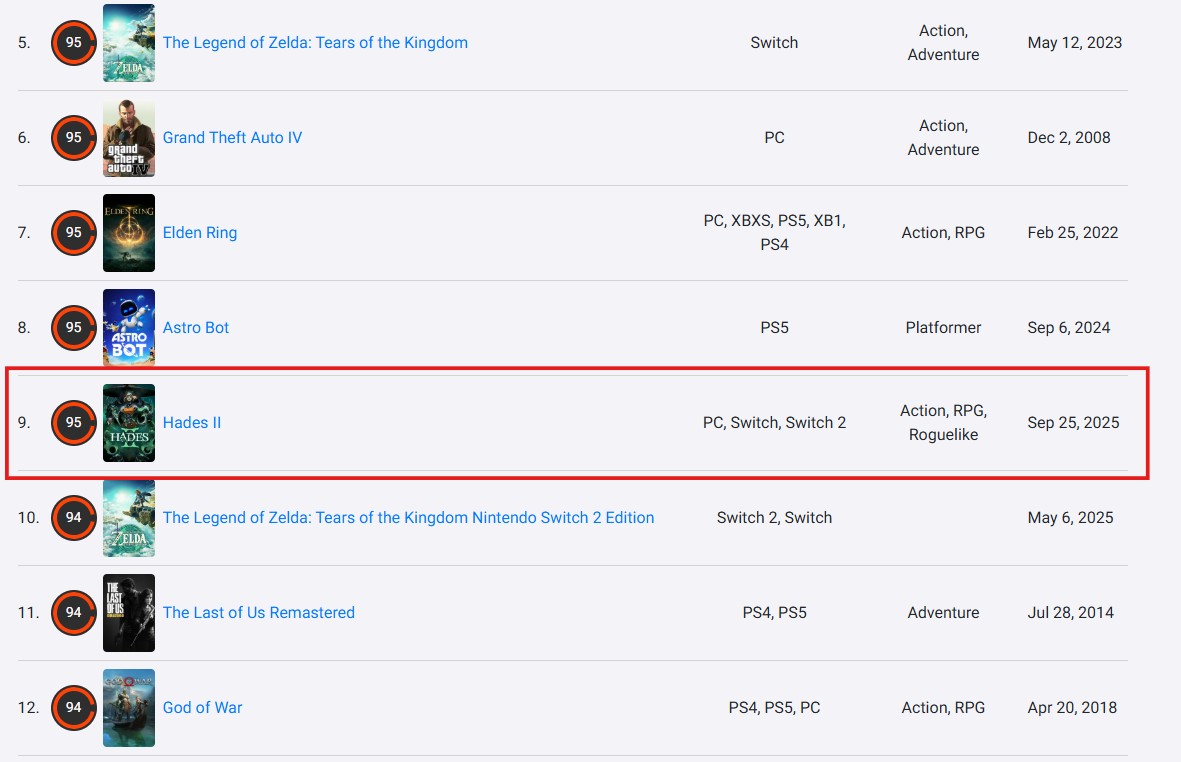Image resolution: width=1181 pixels, height=762 pixels.
Task: Click the Zelda Tears of the Kingdom cover art
Action: click(x=128, y=43)
